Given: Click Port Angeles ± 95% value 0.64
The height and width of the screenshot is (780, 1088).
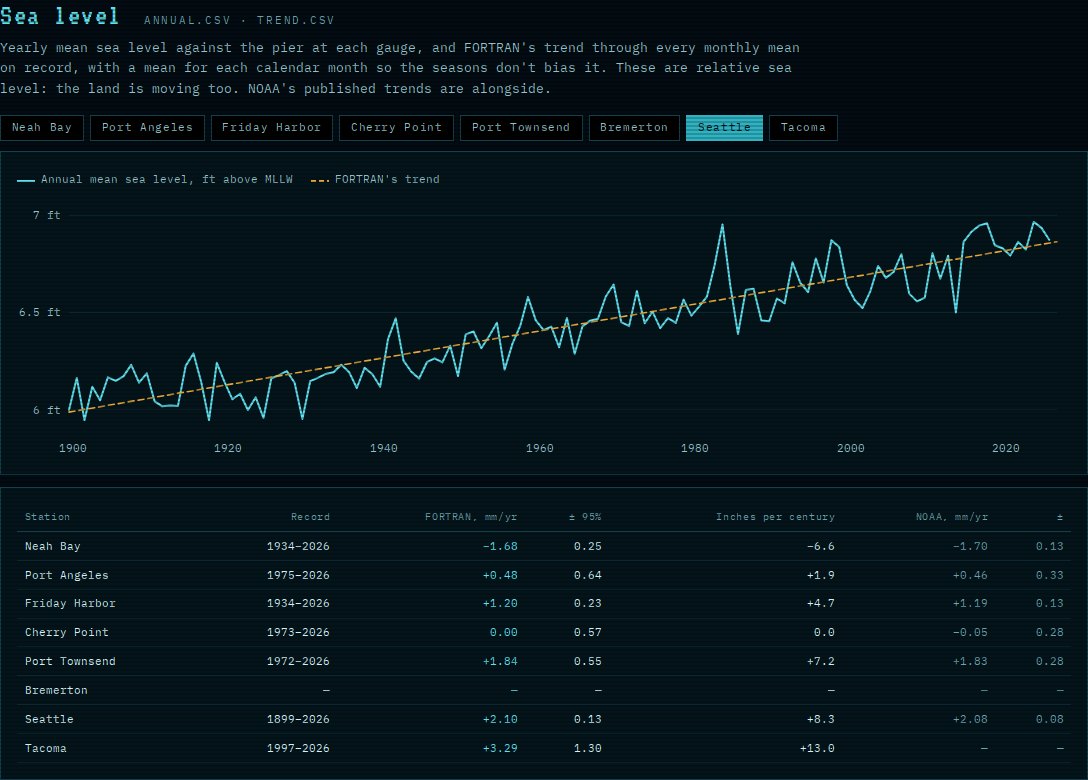Looking at the screenshot, I should 588,575.
